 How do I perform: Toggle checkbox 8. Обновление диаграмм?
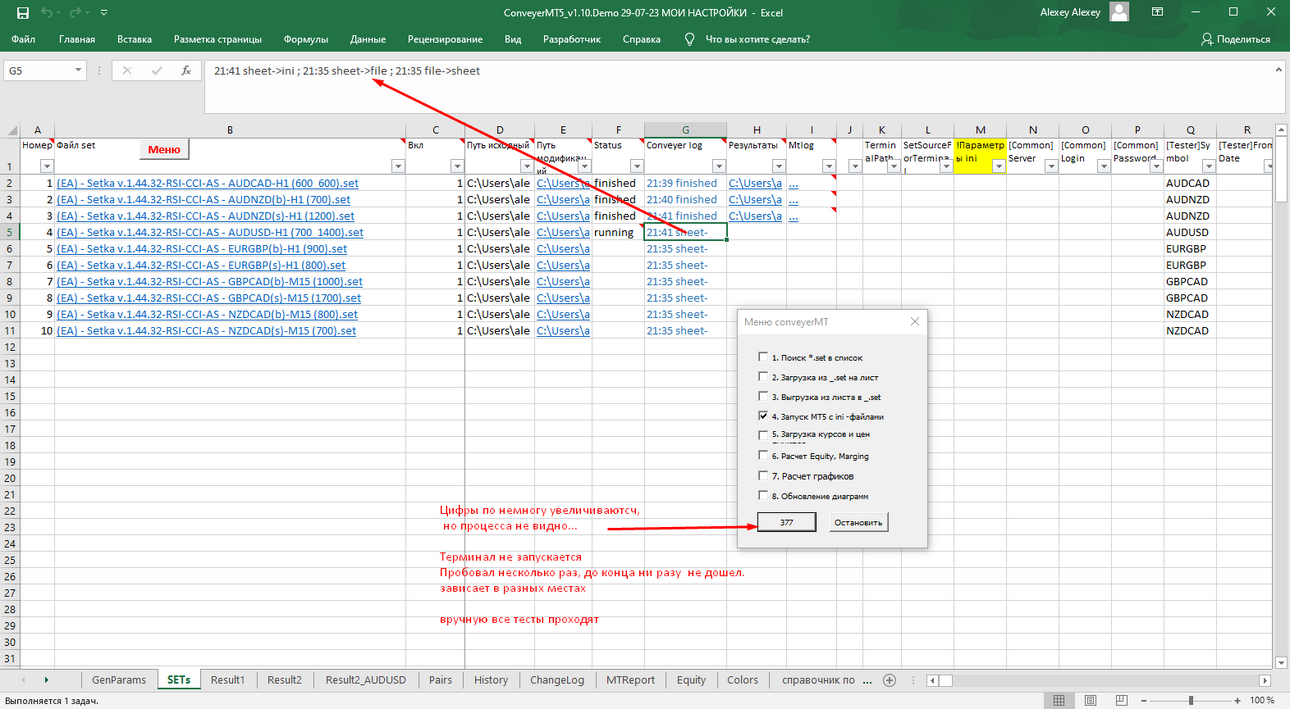[x=763, y=496]
